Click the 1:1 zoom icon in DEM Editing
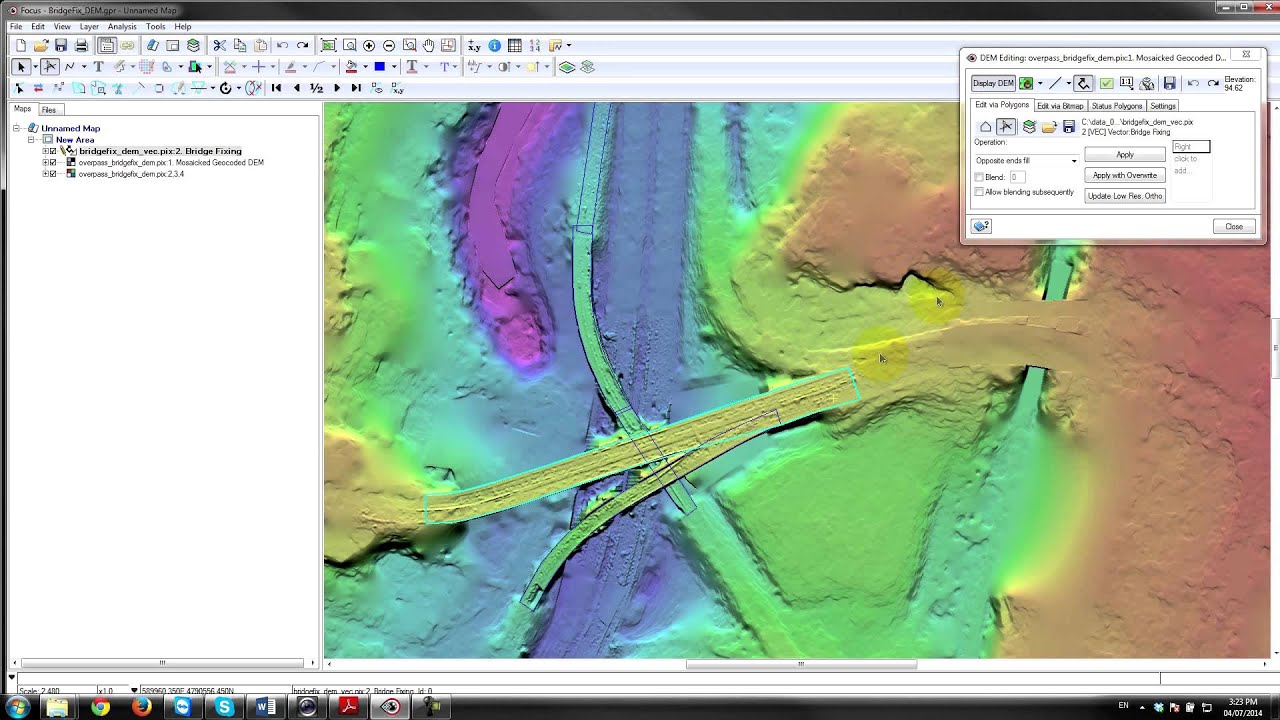Screen dimensions: 1280x720 point(1127,83)
